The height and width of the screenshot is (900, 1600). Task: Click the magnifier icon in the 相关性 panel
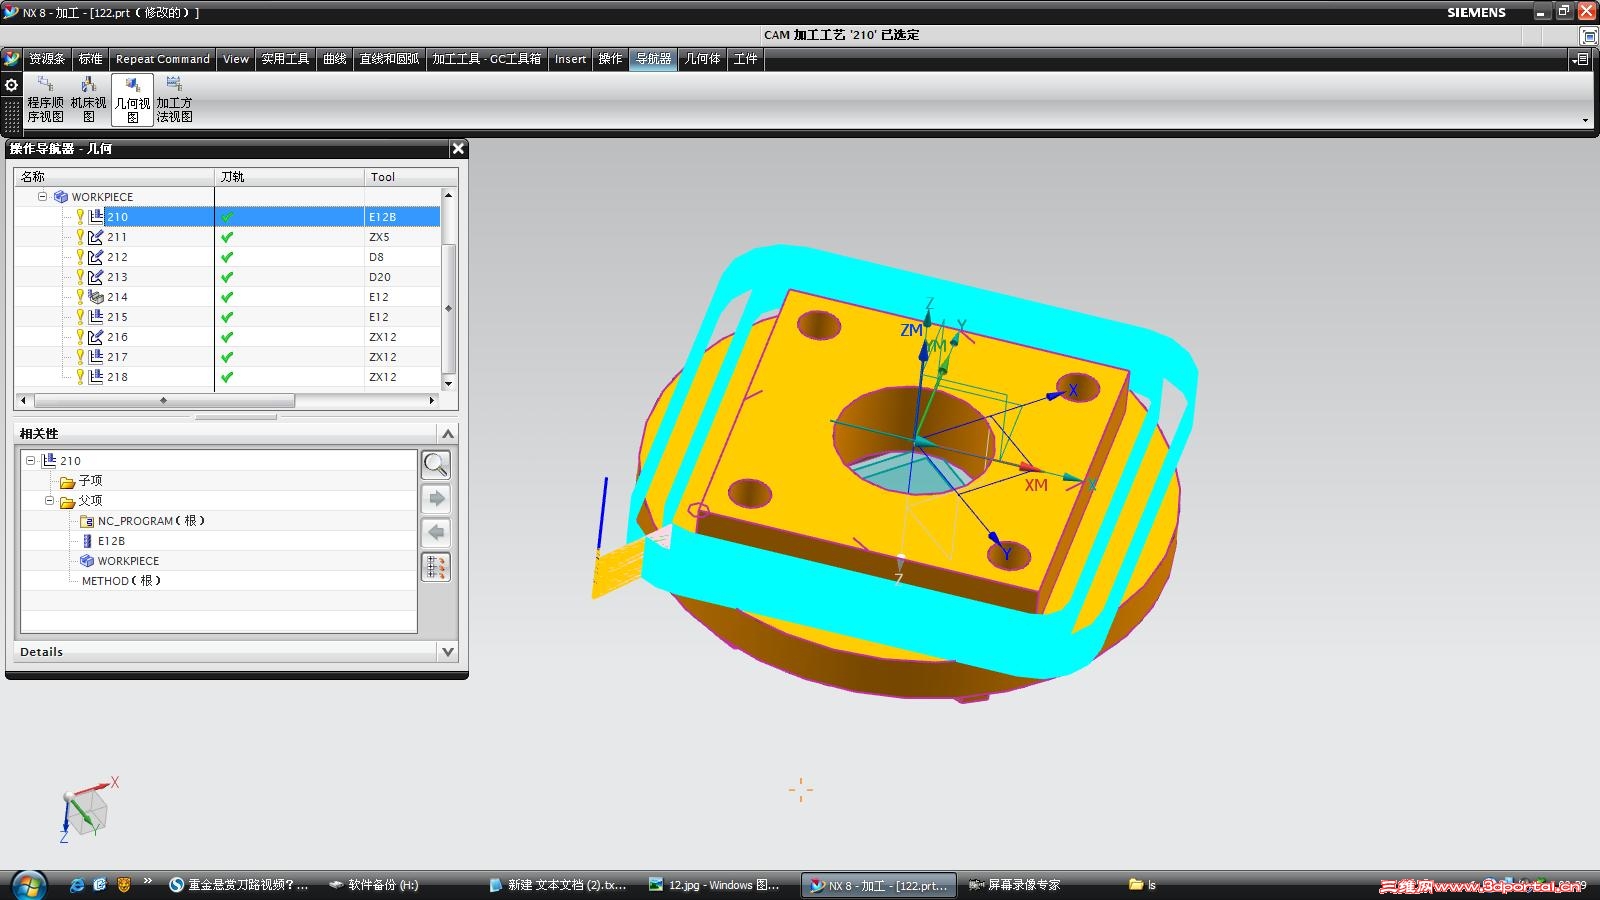[436, 464]
